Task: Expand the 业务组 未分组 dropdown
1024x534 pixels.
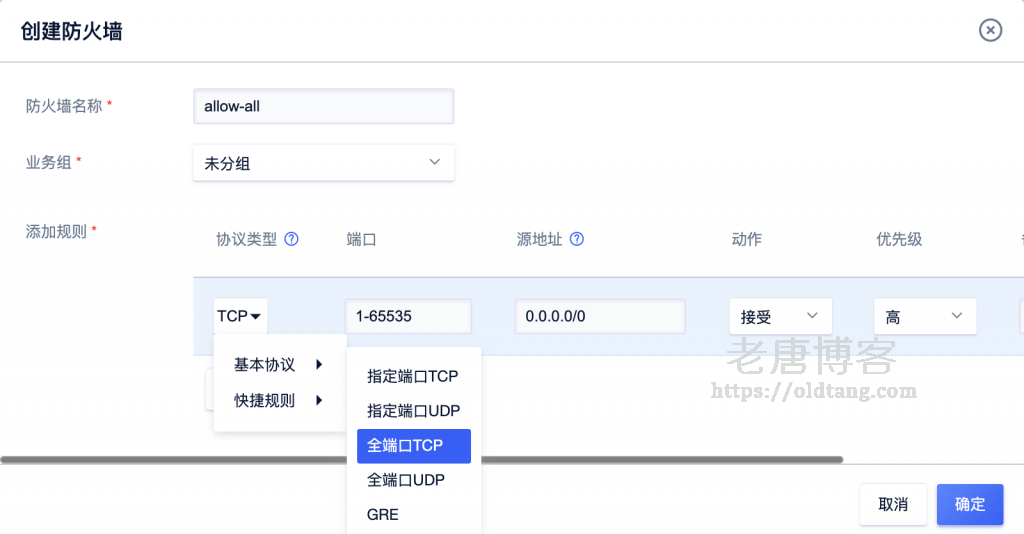Action: [323, 163]
